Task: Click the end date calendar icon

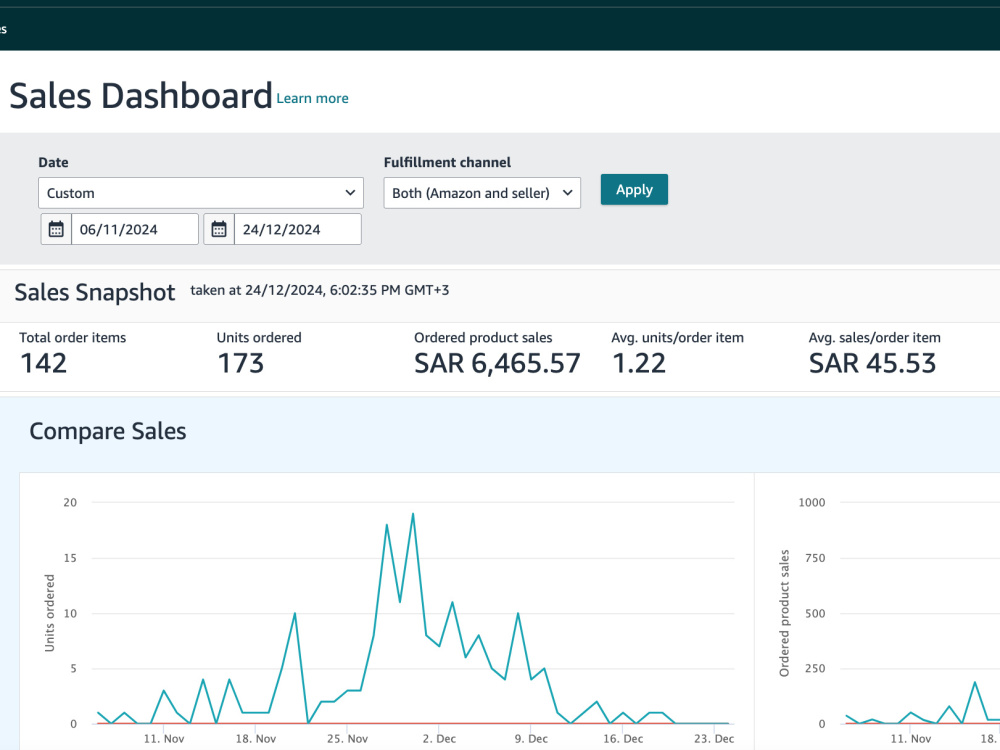Action: [x=219, y=229]
